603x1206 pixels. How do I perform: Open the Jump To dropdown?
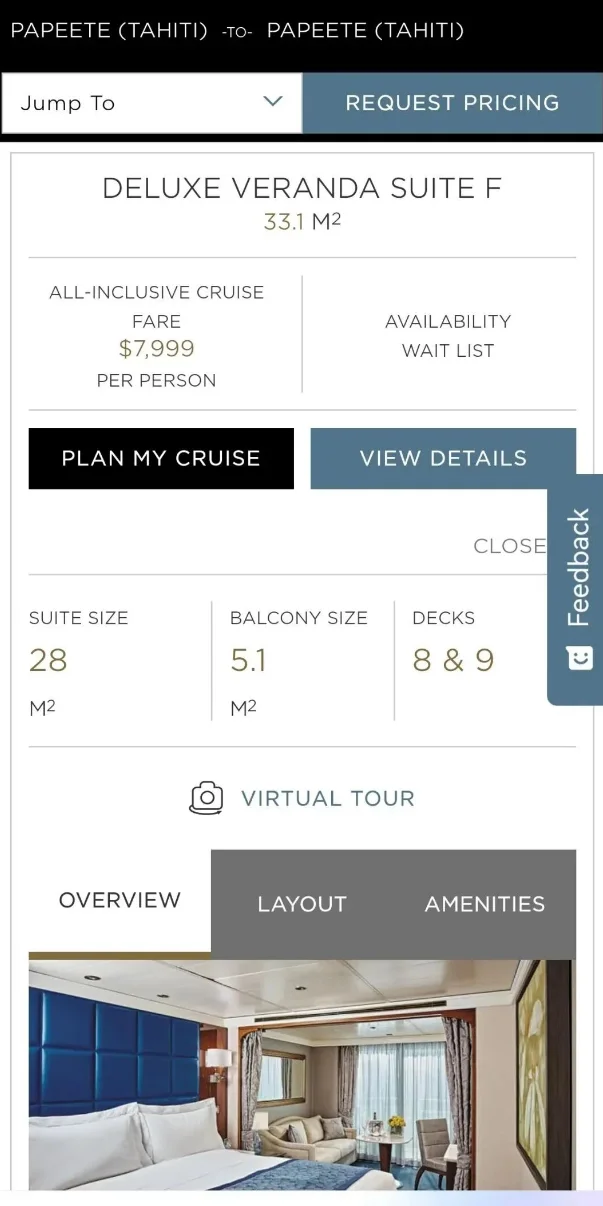pyautogui.click(x=152, y=103)
